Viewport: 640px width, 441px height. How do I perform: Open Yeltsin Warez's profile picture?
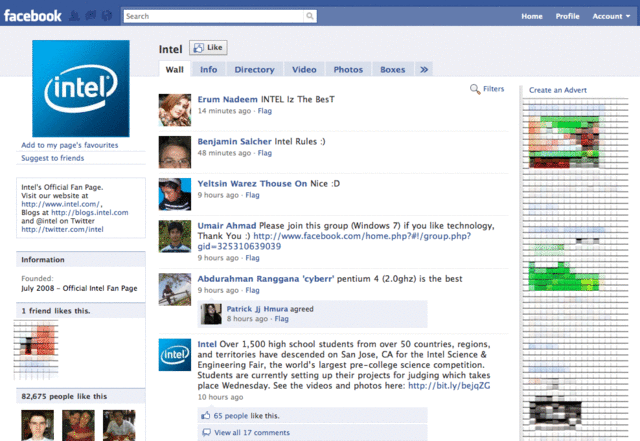[x=175, y=194]
